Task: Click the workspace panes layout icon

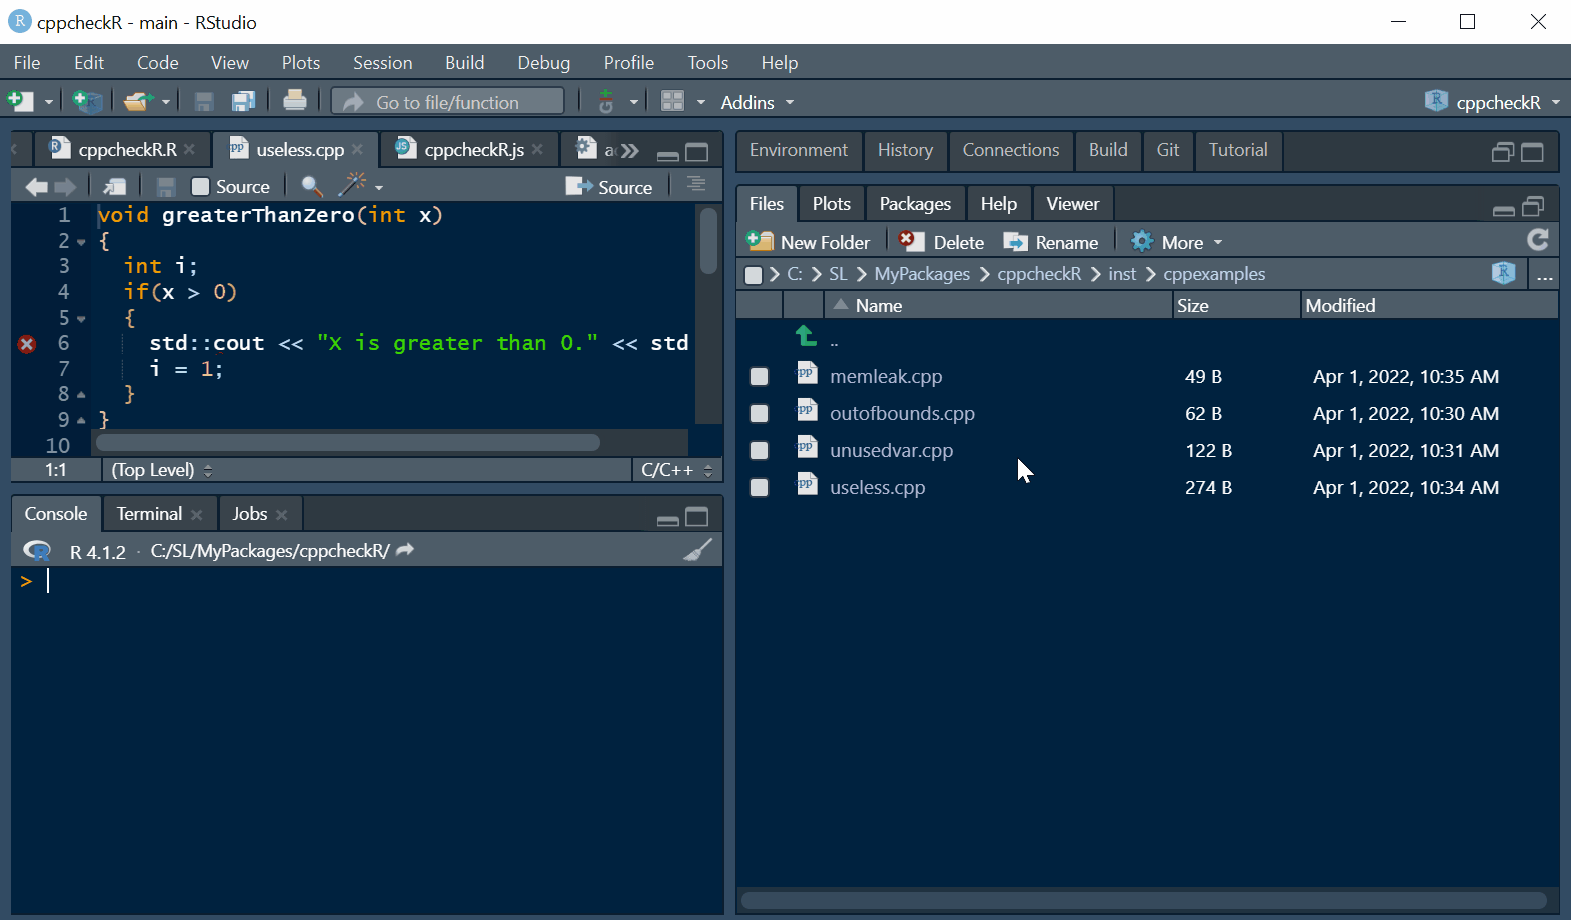Action: 673,102
